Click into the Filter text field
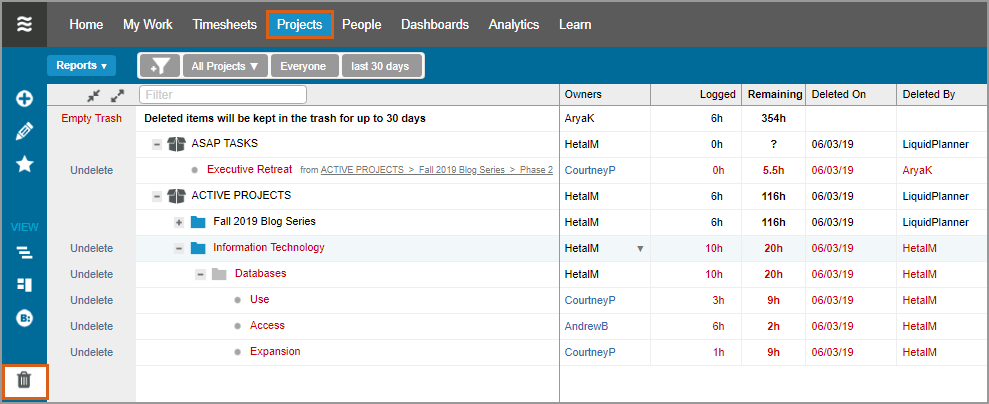 222,95
